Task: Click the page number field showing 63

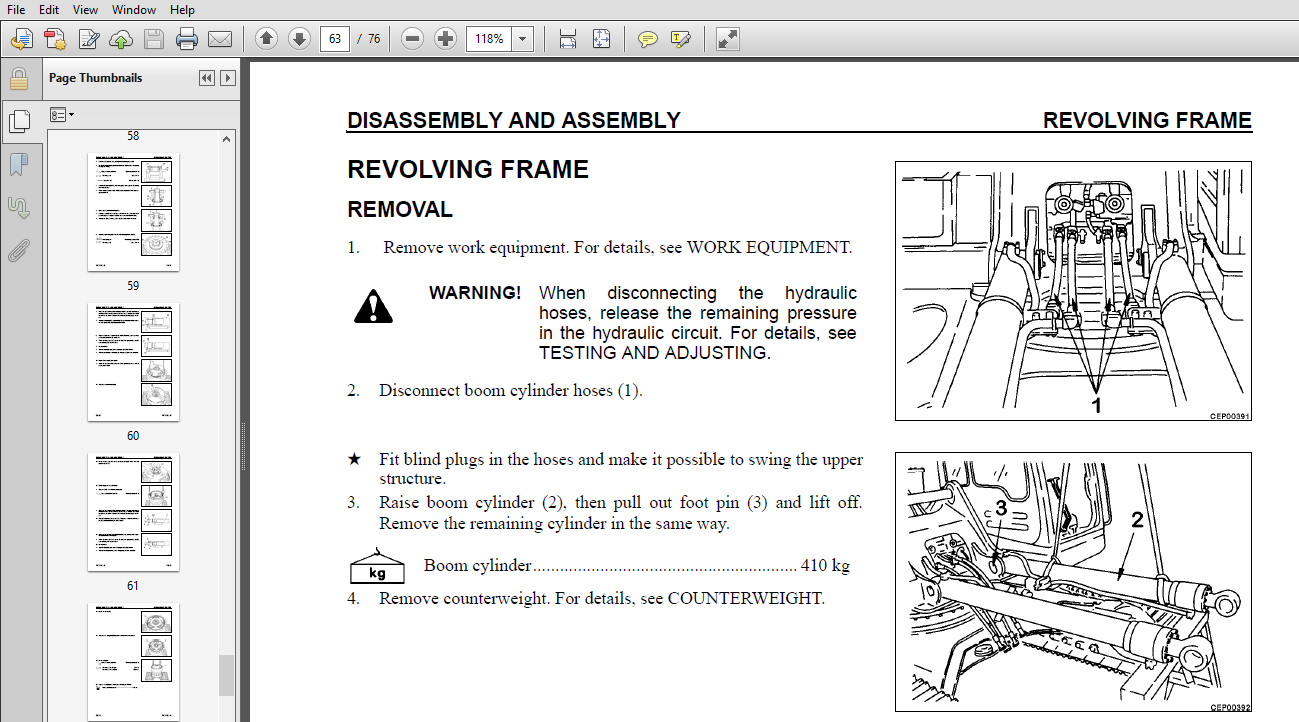Action: [334, 39]
